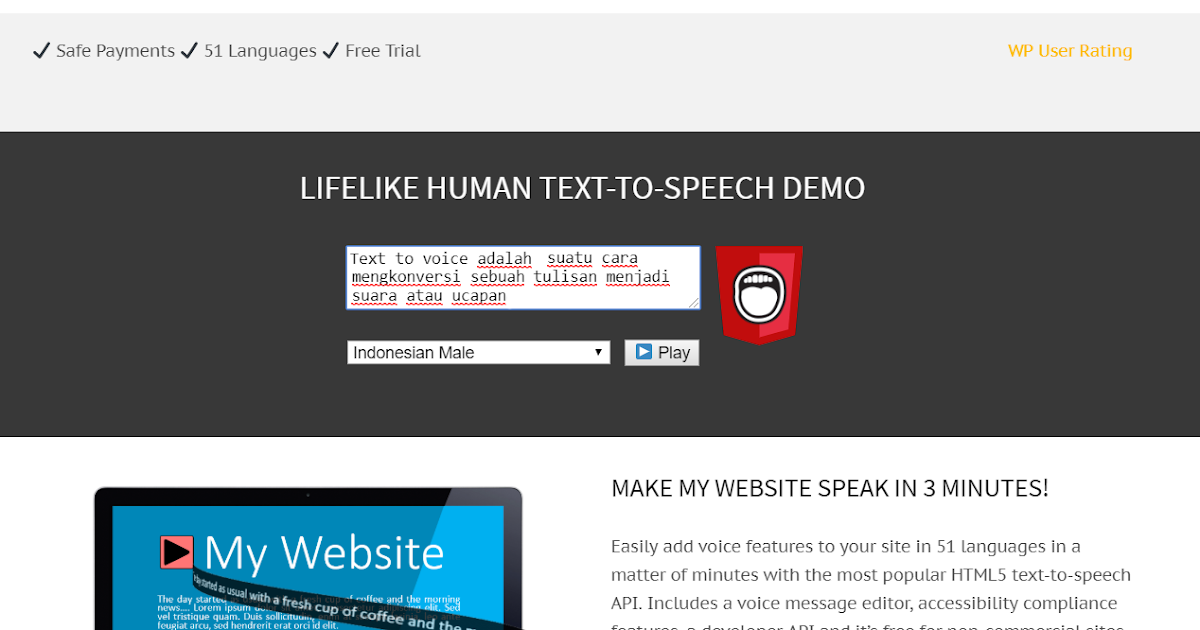Click the red play icon beside My Website
This screenshot has width=1200, height=630.
[177, 553]
